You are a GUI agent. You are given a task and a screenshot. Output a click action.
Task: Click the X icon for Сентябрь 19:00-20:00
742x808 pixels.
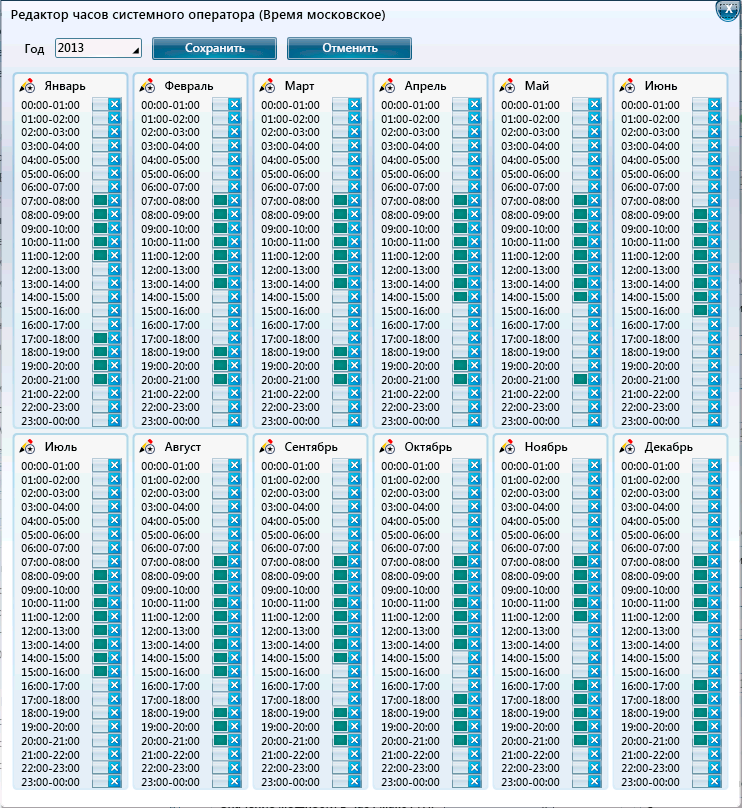tap(354, 726)
